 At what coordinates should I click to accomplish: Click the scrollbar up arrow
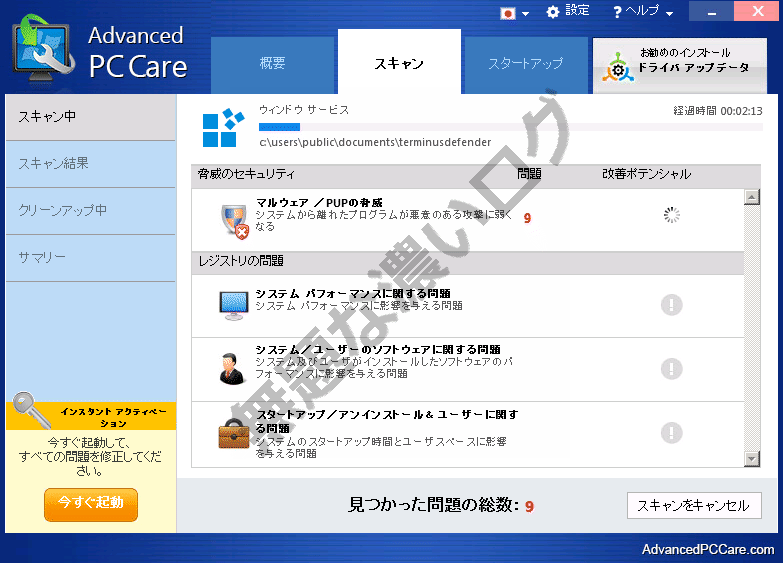coord(752,197)
